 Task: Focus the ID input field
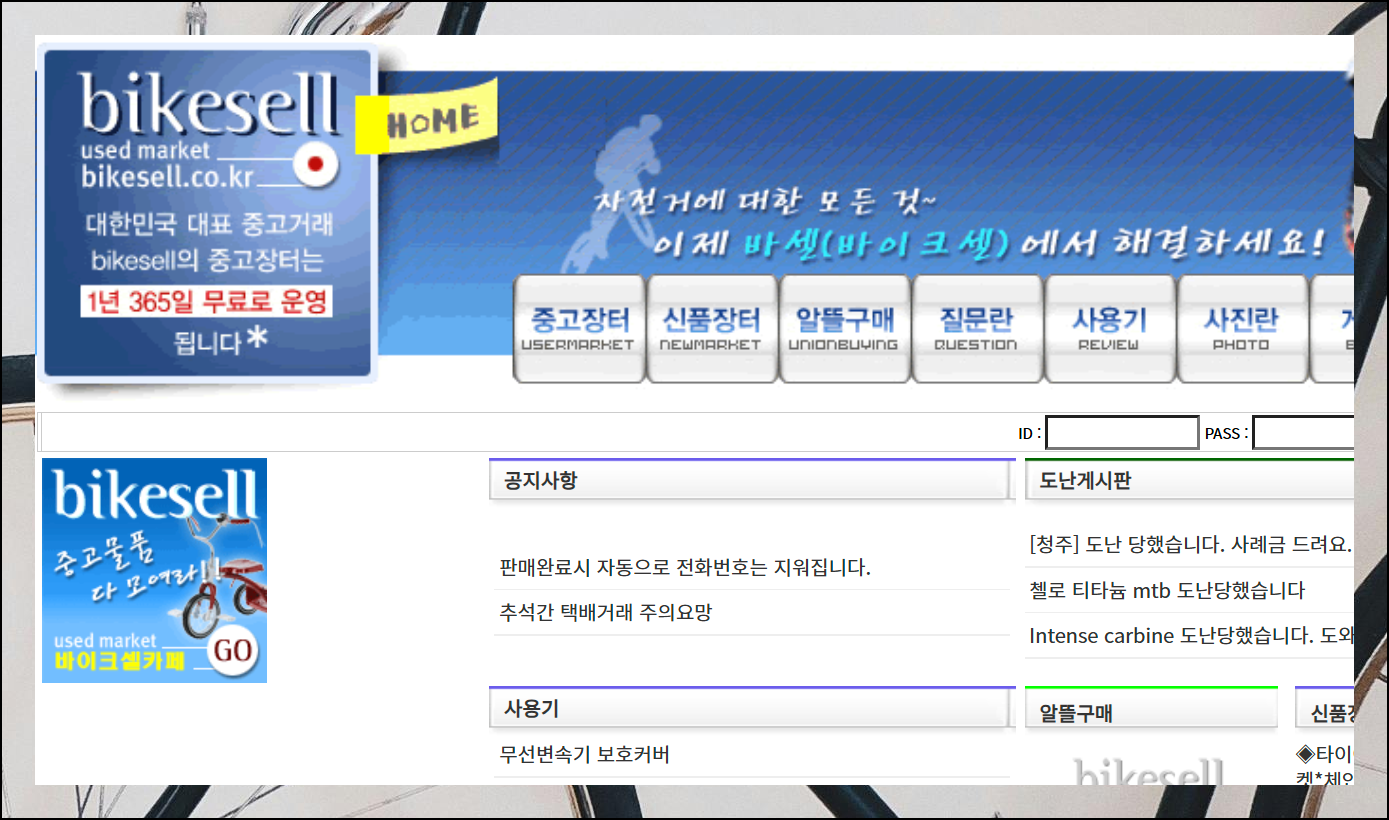[1122, 433]
